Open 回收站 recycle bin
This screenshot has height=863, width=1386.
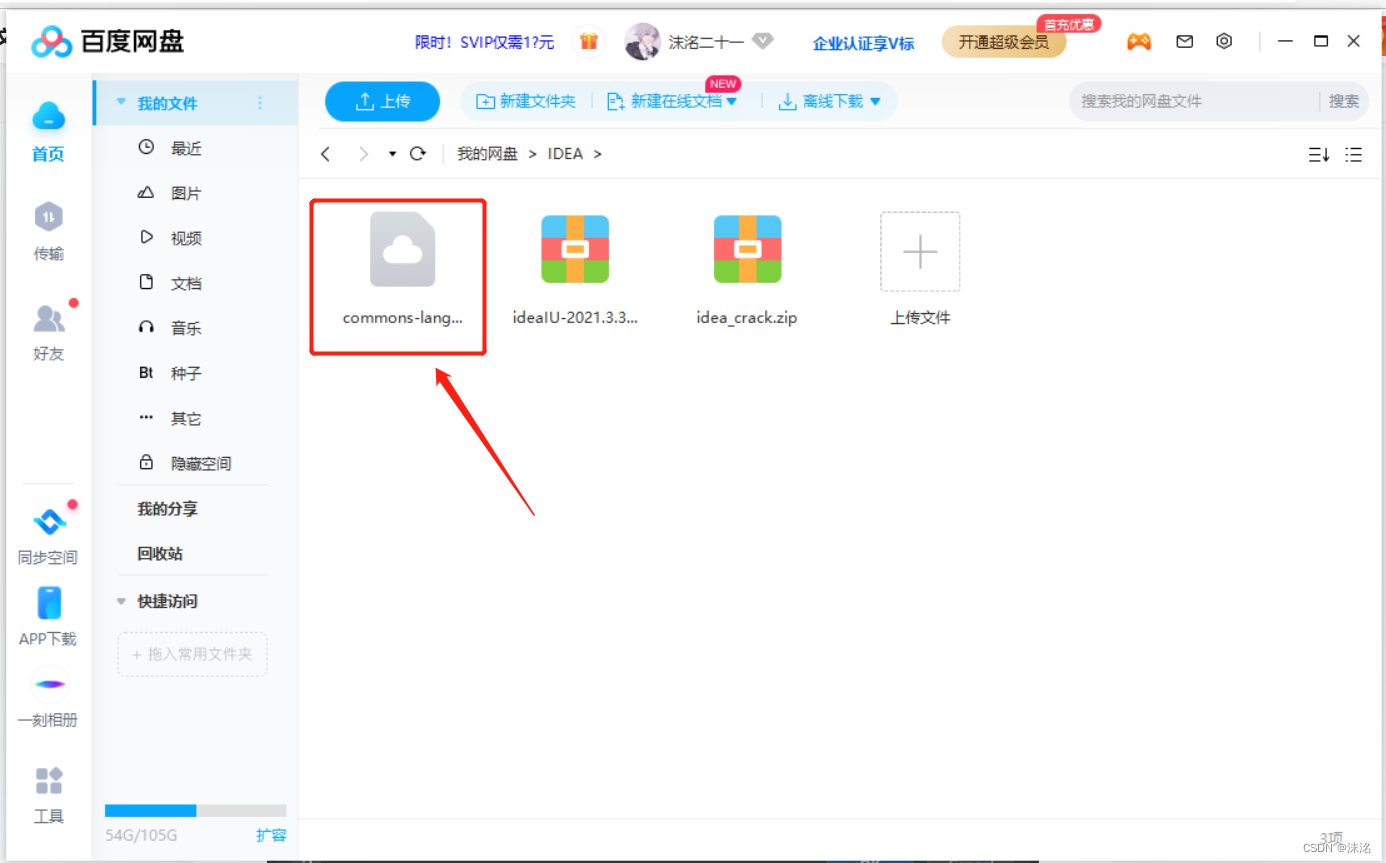[160, 554]
